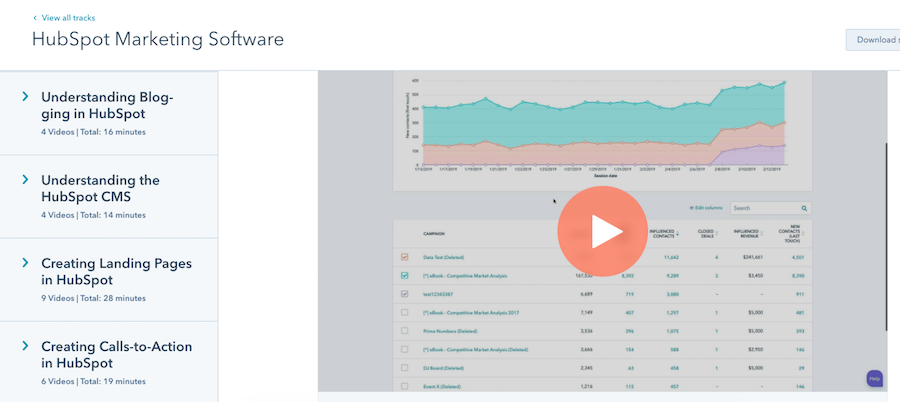Go back via View all tracks link
The image size is (900, 402).
(68, 18)
